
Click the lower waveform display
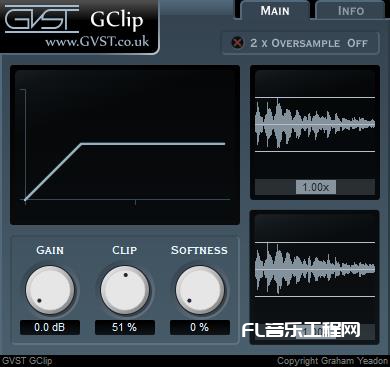pyautogui.click(x=315, y=269)
